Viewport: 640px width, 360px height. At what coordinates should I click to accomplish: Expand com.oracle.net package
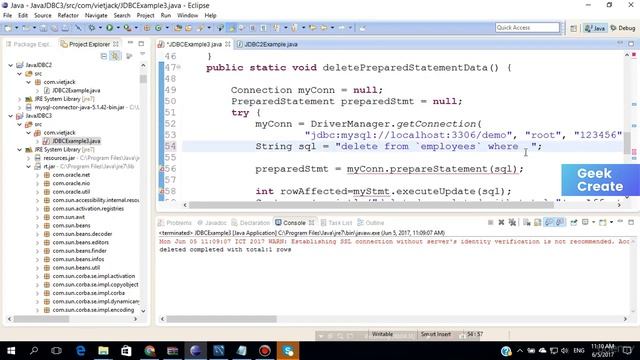(38, 175)
